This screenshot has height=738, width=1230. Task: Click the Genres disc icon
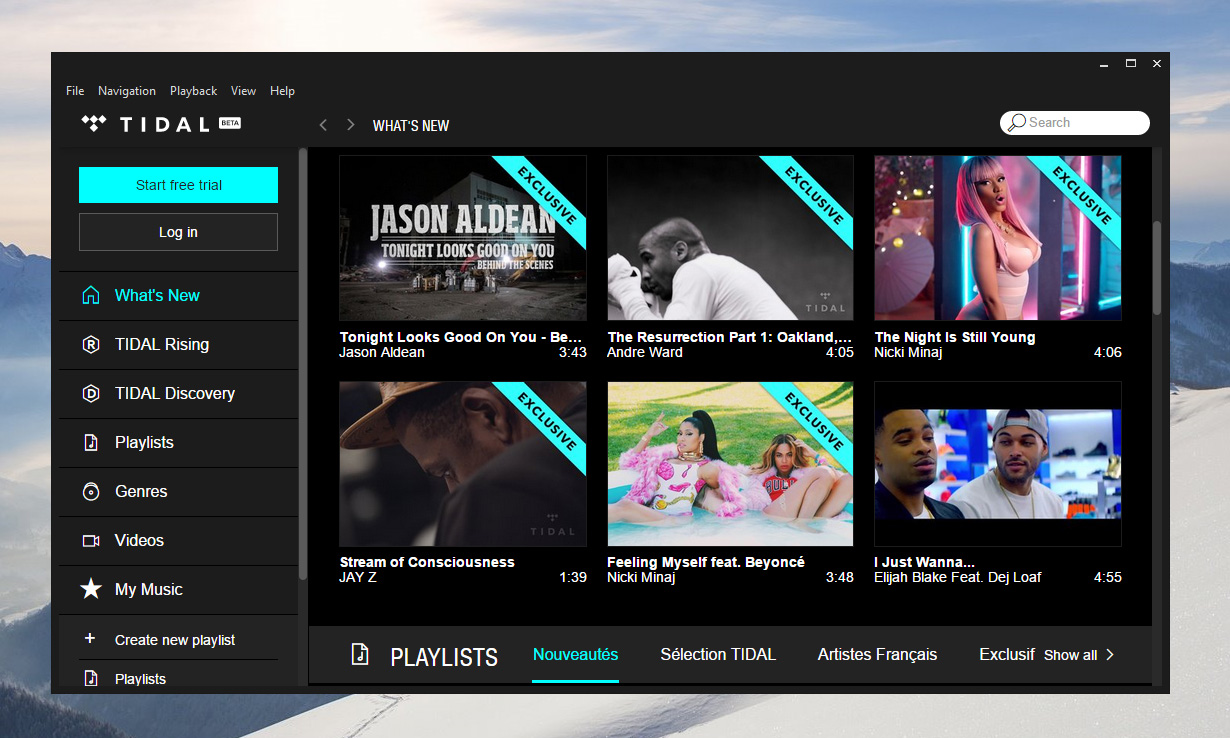(91, 492)
